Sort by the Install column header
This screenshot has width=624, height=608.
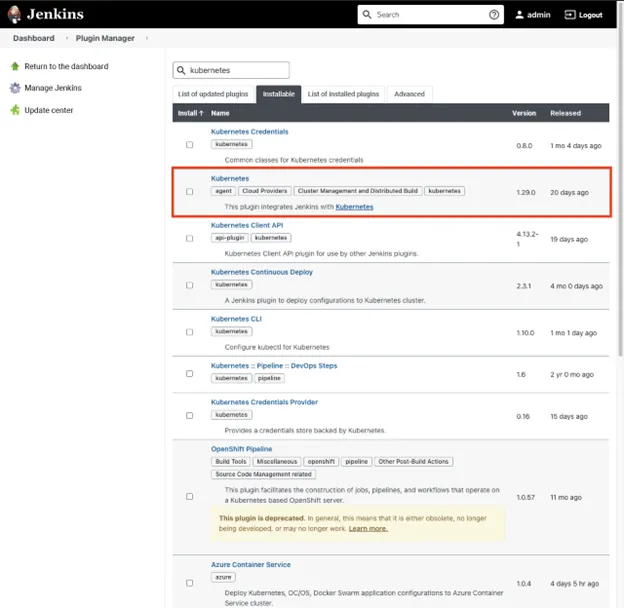pos(190,113)
